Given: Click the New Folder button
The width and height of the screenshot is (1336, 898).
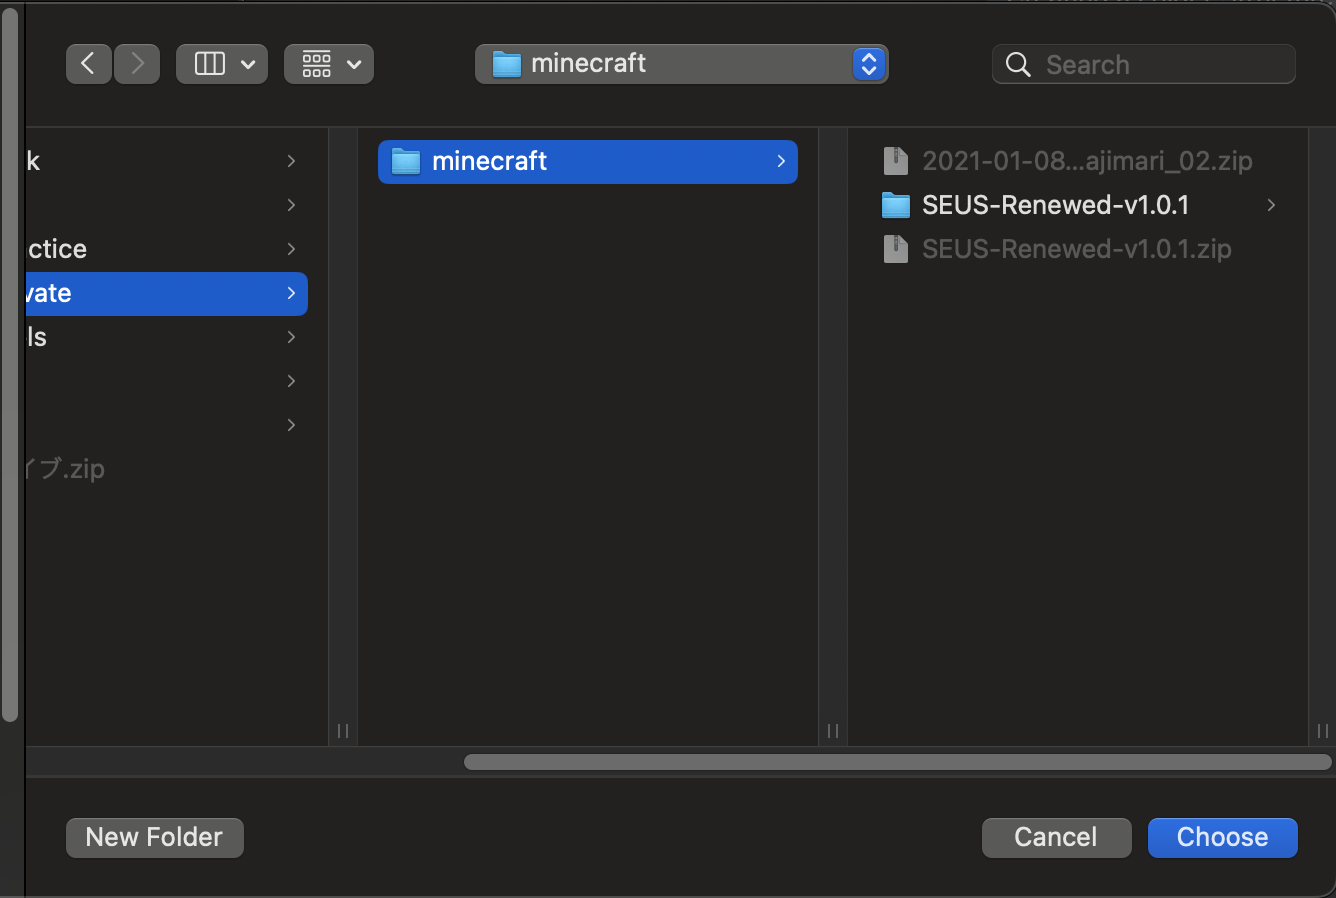Looking at the screenshot, I should 154,837.
